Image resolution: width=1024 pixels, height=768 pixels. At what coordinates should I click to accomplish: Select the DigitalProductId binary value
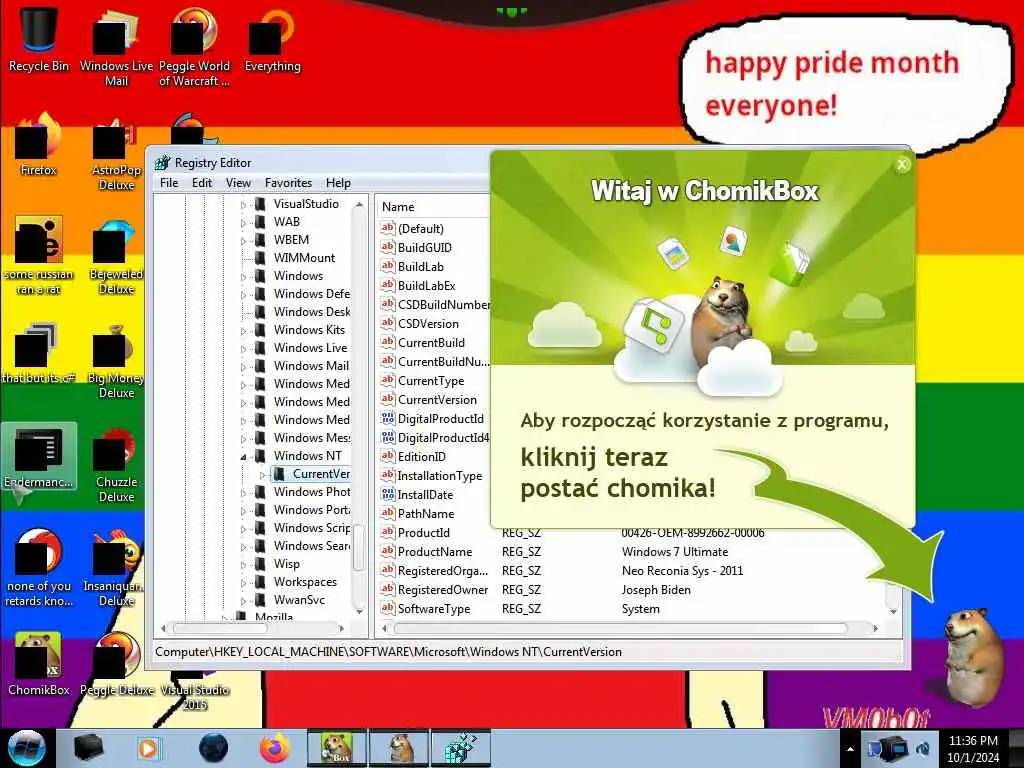pos(441,419)
